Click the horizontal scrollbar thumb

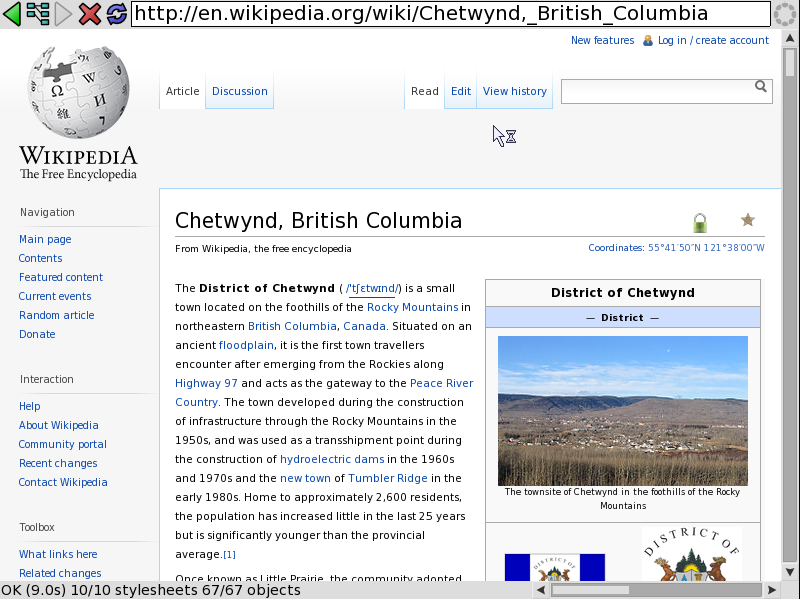(590, 590)
